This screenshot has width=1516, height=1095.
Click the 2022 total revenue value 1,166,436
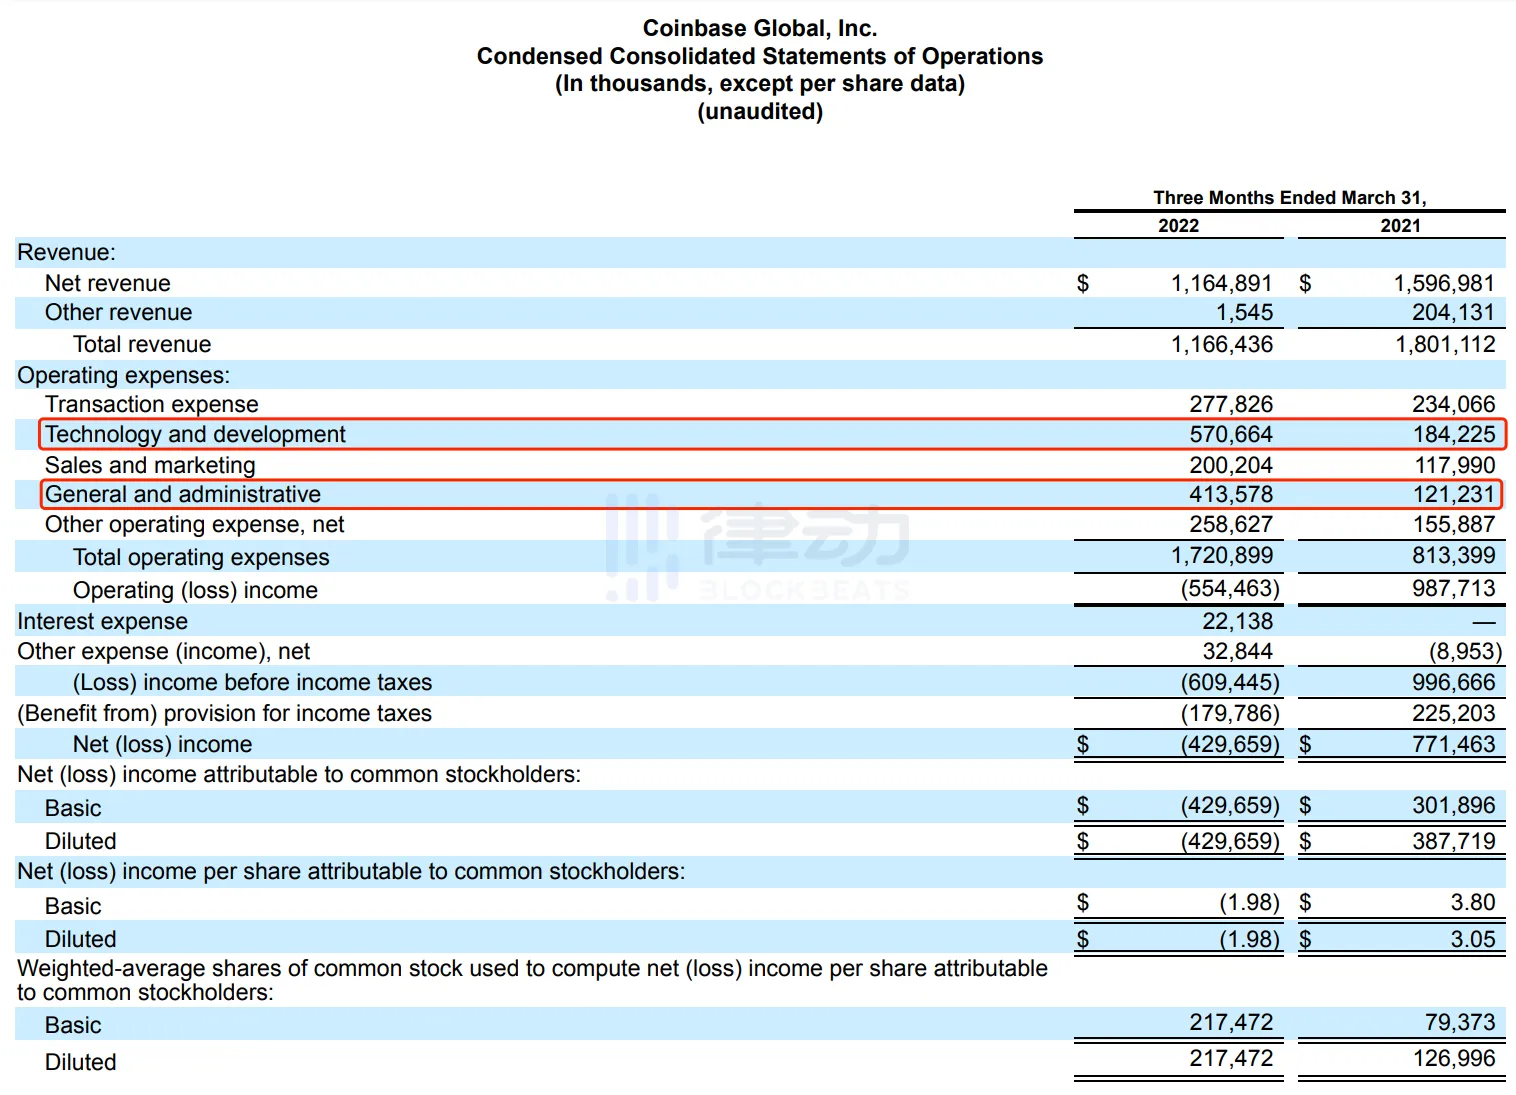[x=1221, y=345]
